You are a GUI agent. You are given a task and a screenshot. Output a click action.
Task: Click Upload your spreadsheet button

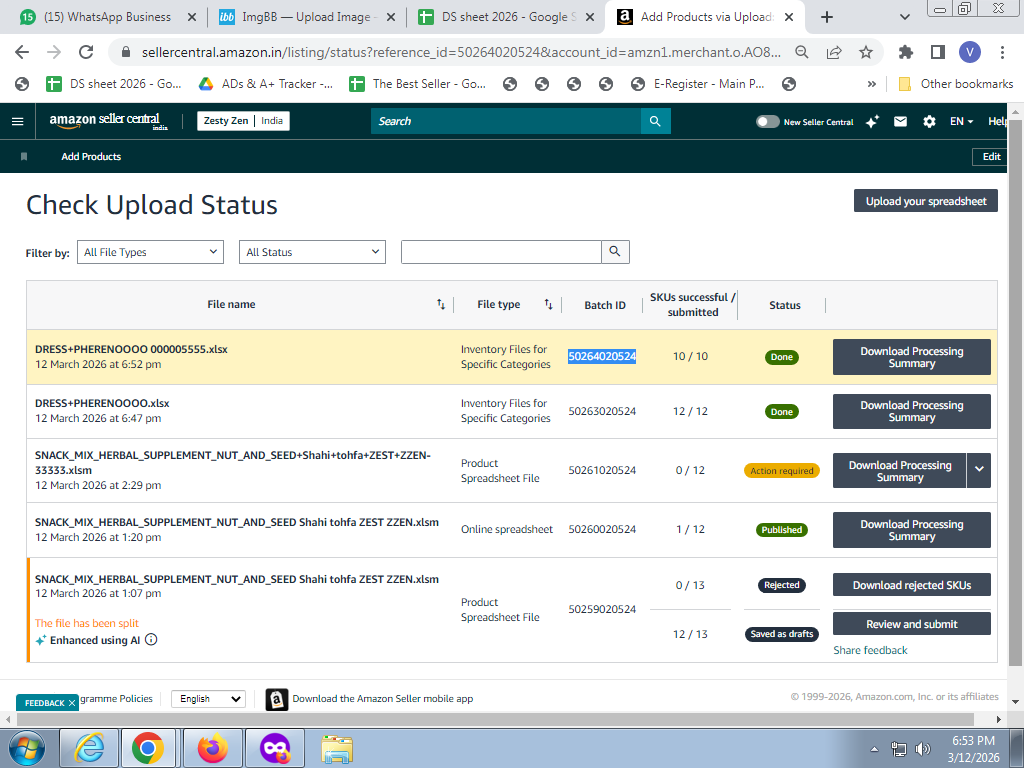coord(925,201)
